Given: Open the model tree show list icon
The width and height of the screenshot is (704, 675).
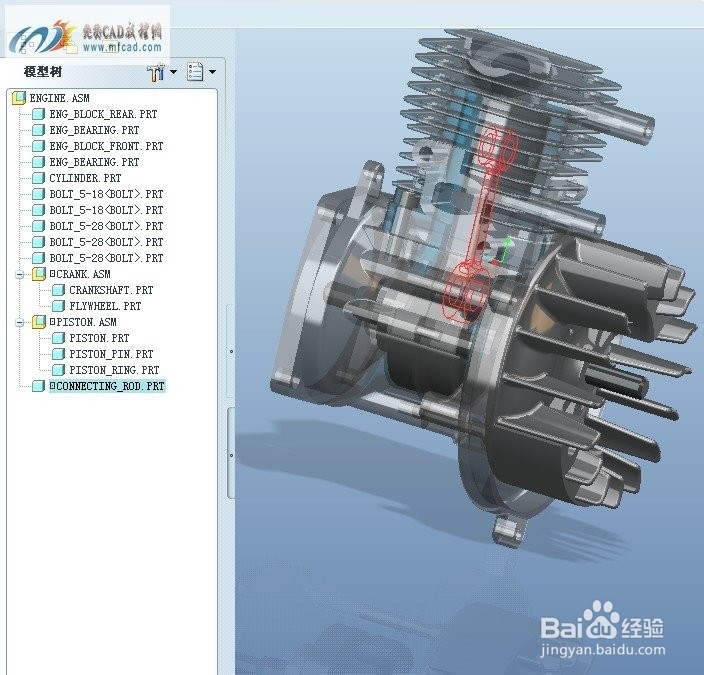Looking at the screenshot, I should click(195, 72).
